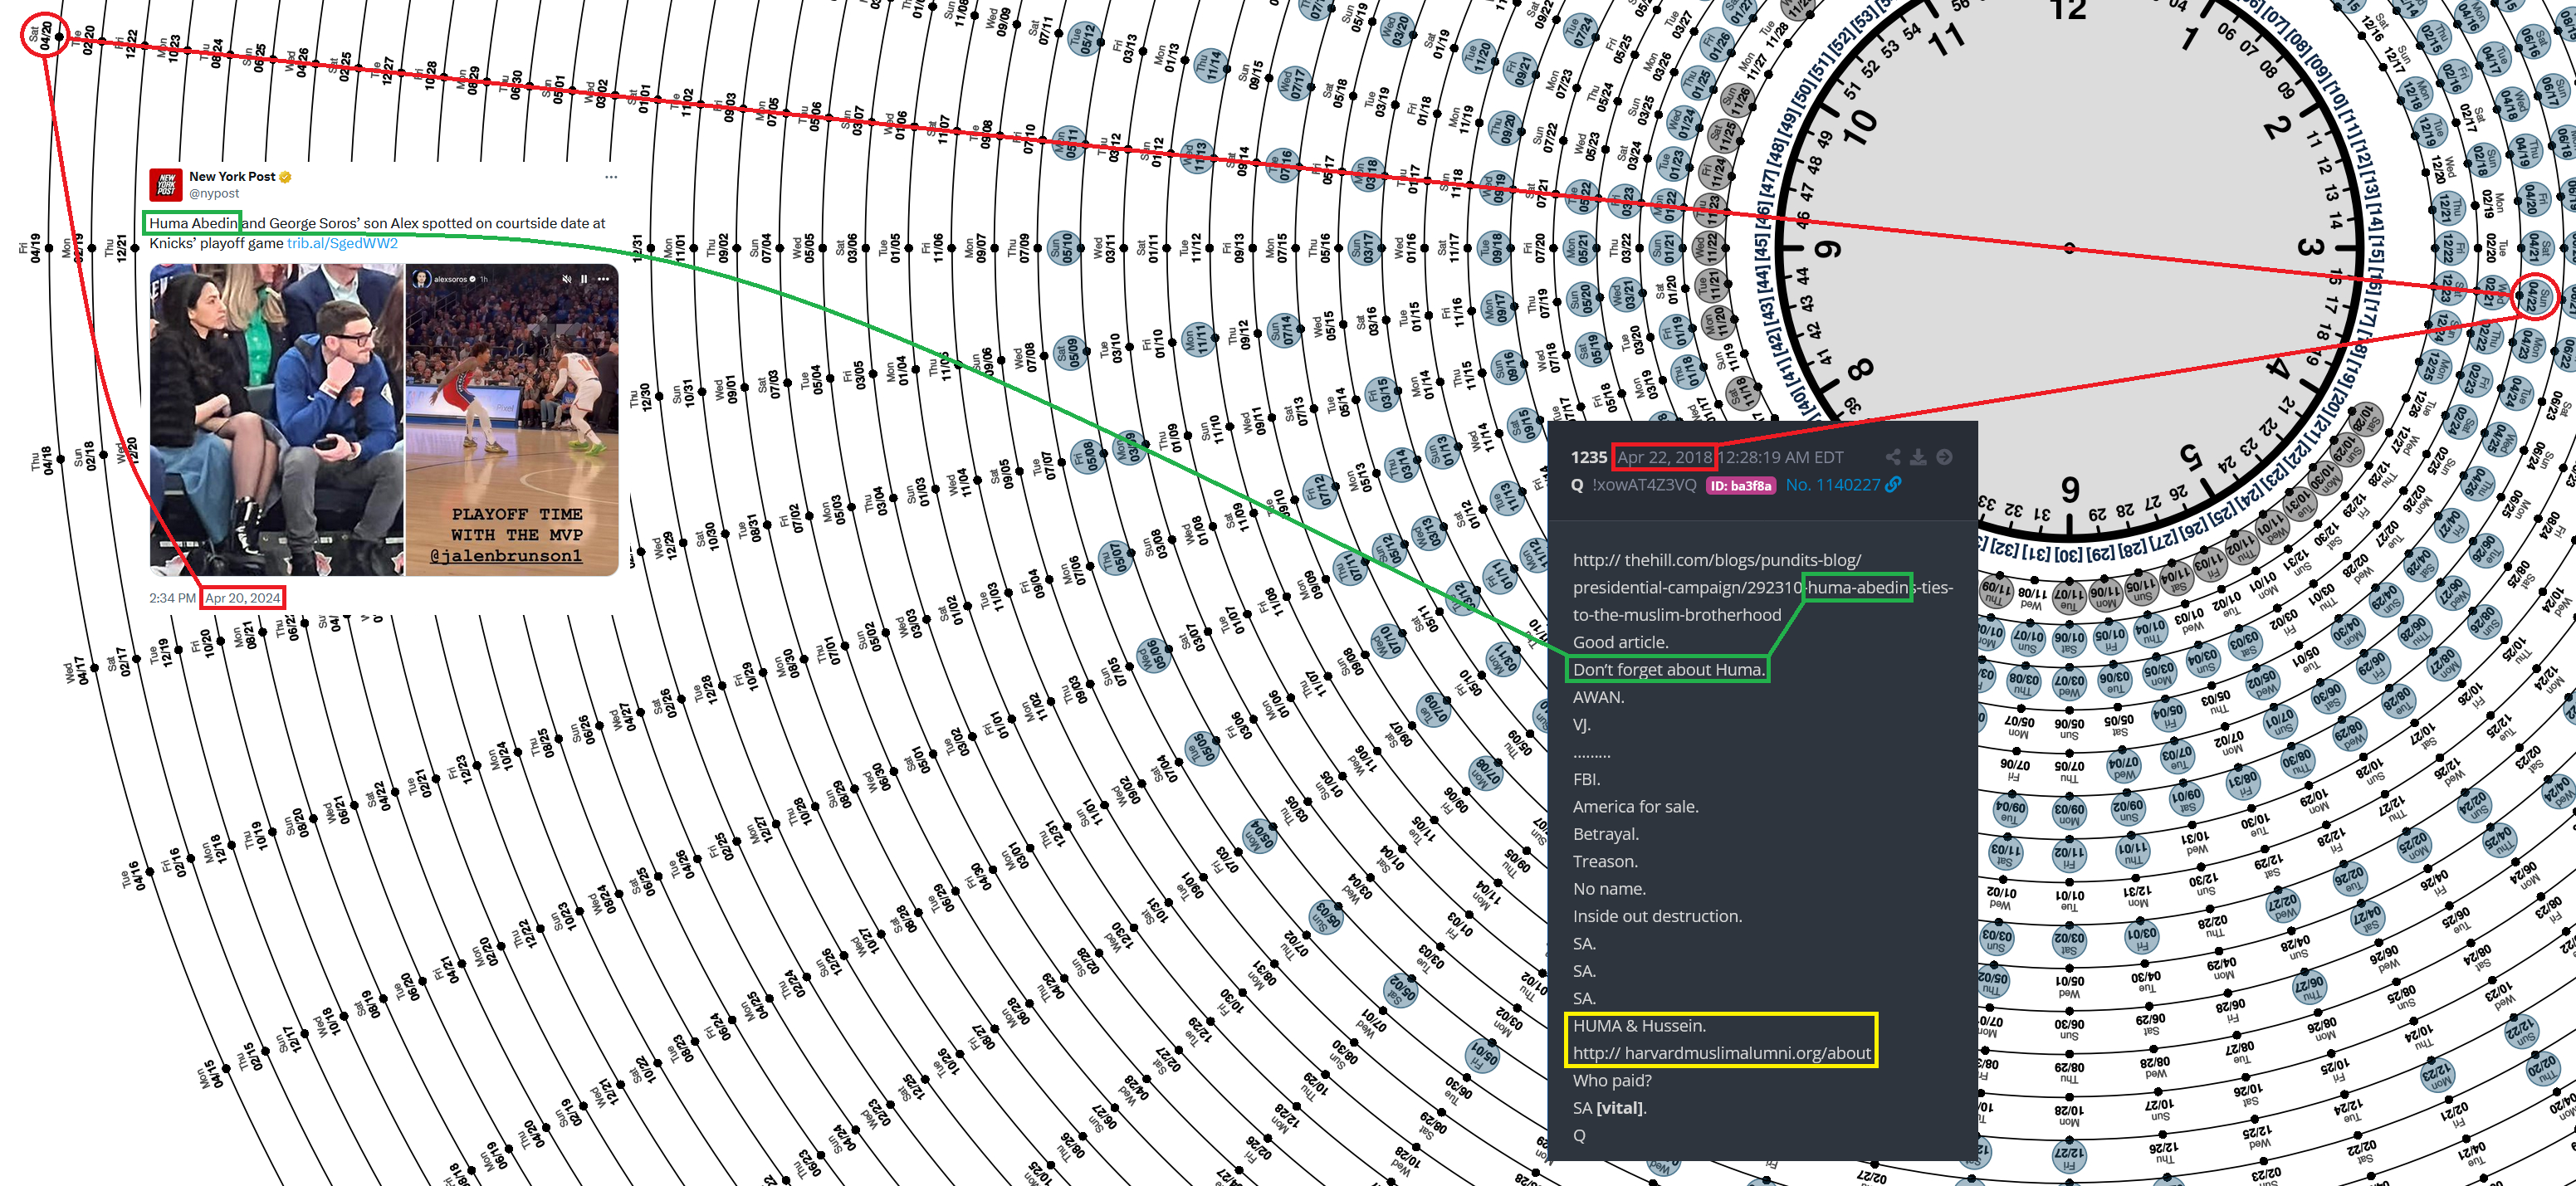This screenshot has width=2576, height=1186.
Task: Open the Playoff Time story image
Action: point(512,420)
